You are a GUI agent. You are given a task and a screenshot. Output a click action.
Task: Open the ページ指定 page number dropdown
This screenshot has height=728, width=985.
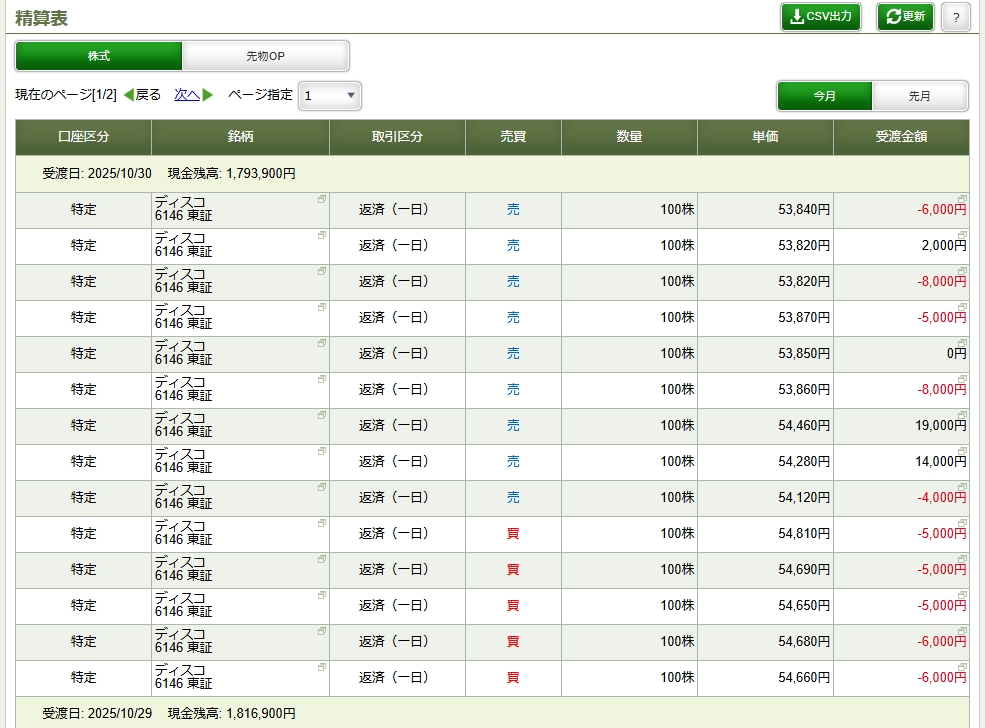[x=330, y=96]
